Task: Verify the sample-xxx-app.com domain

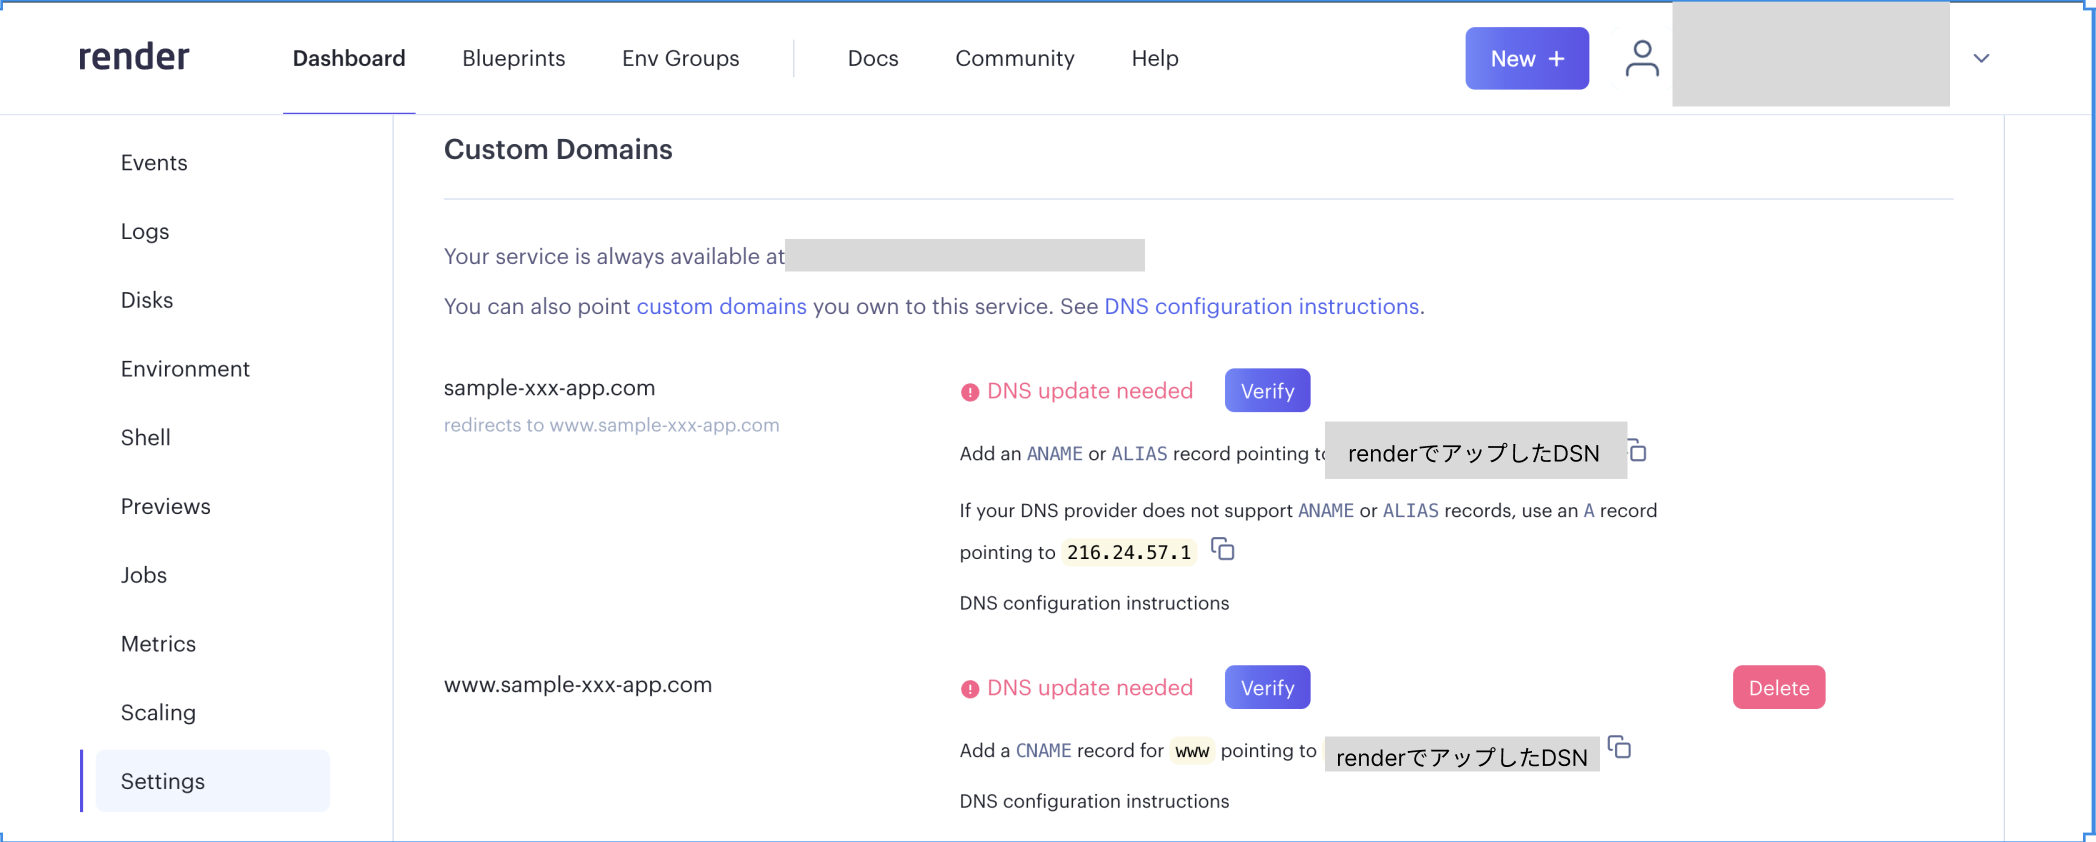Action: point(1267,390)
